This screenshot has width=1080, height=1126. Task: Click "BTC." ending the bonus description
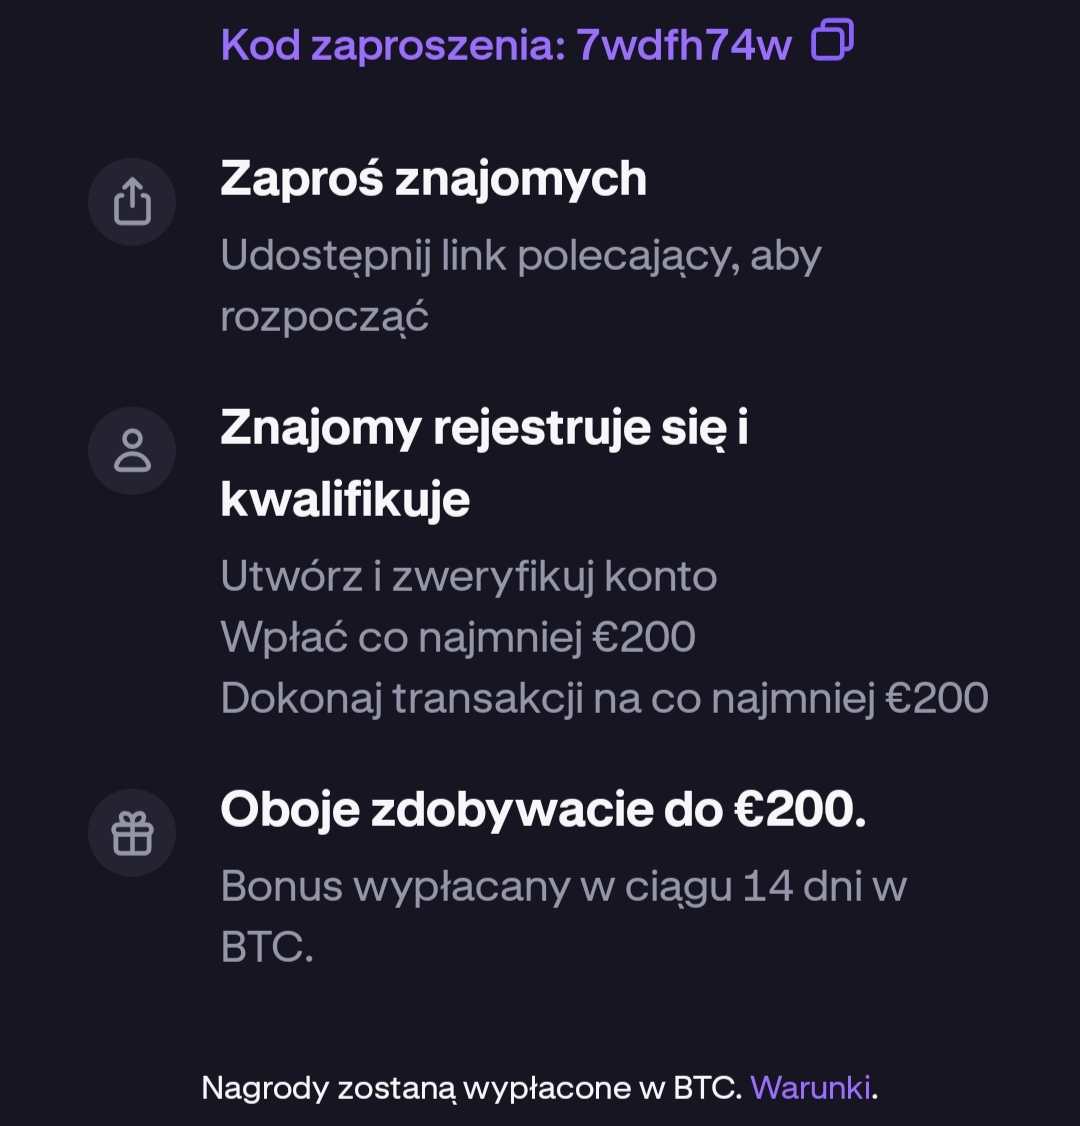pos(267,947)
